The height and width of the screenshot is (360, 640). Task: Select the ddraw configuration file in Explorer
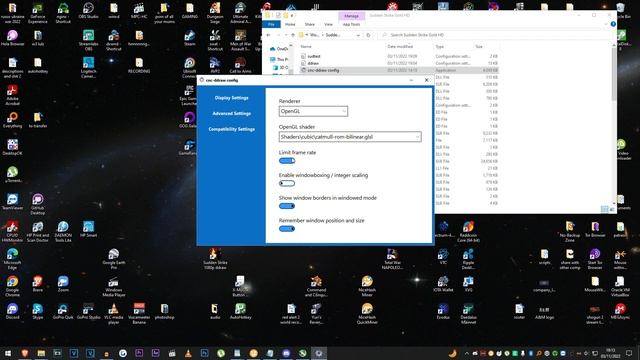(313, 63)
